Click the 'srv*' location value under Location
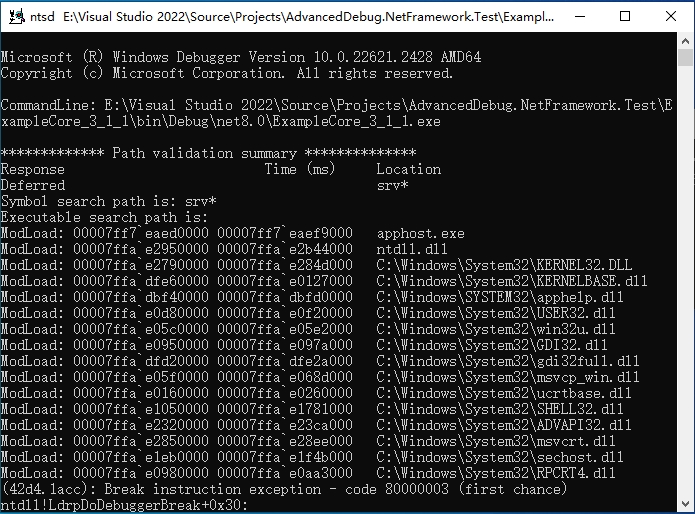 [x=392, y=185]
